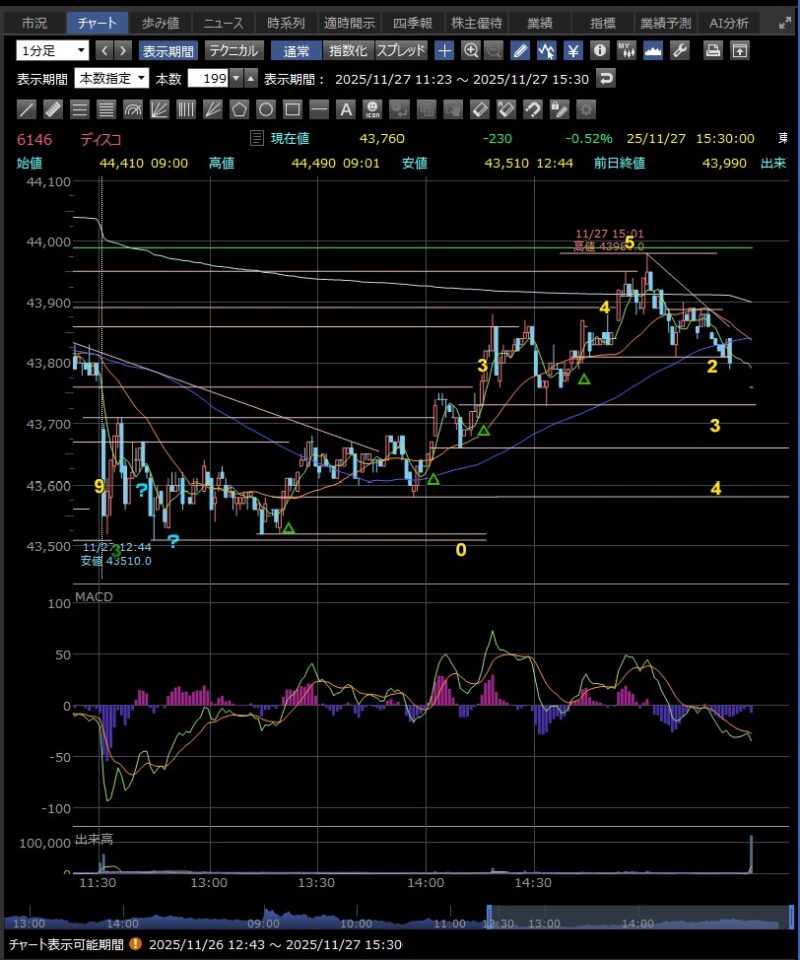Click the magnet snap tool icon
The width and height of the screenshot is (800, 960).
click(533, 110)
